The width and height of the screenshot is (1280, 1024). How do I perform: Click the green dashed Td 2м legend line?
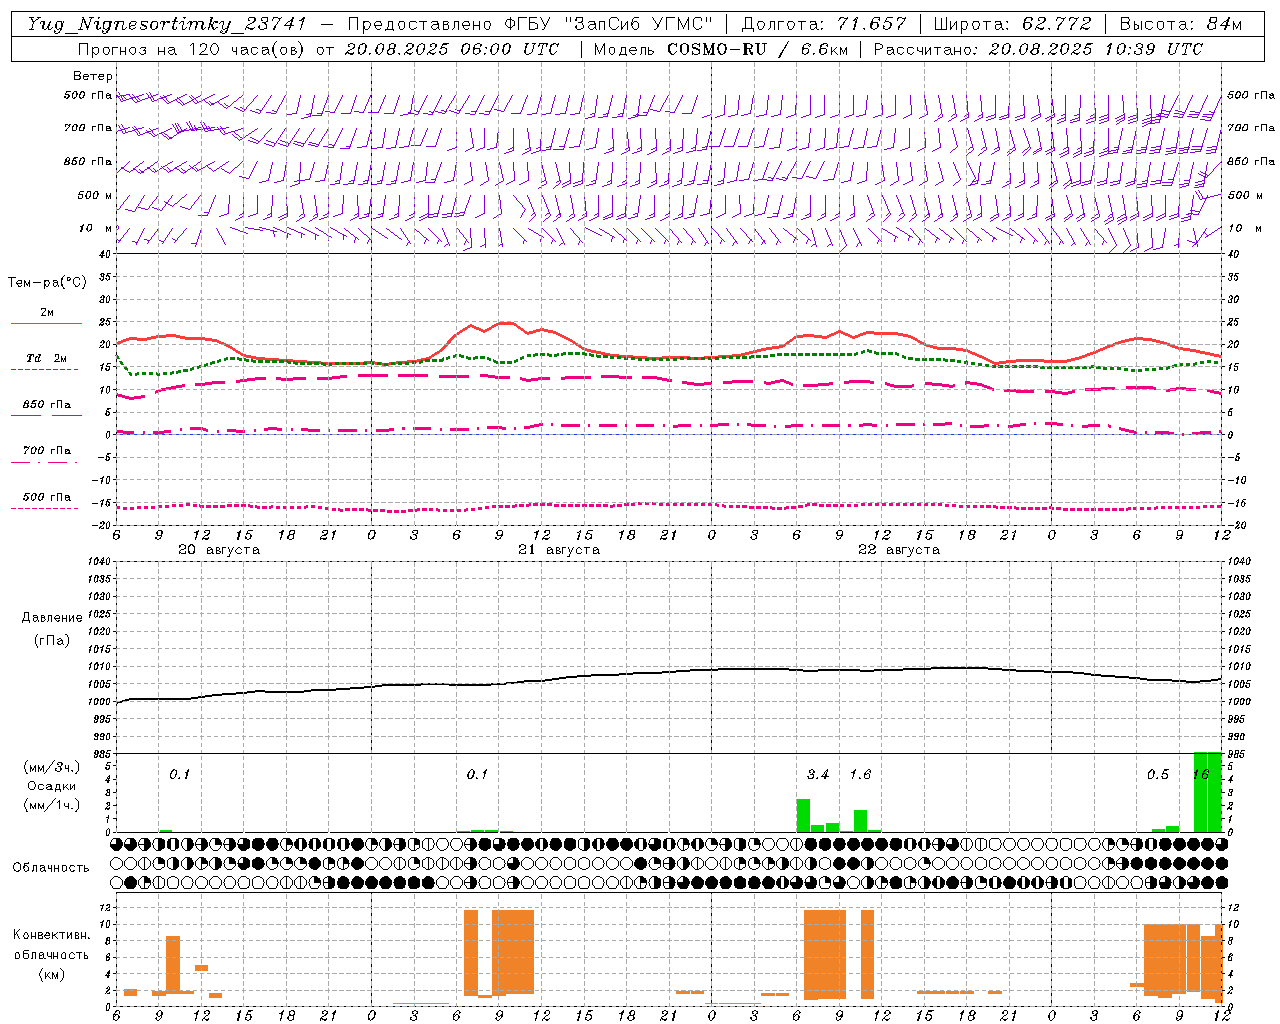(x=44, y=369)
